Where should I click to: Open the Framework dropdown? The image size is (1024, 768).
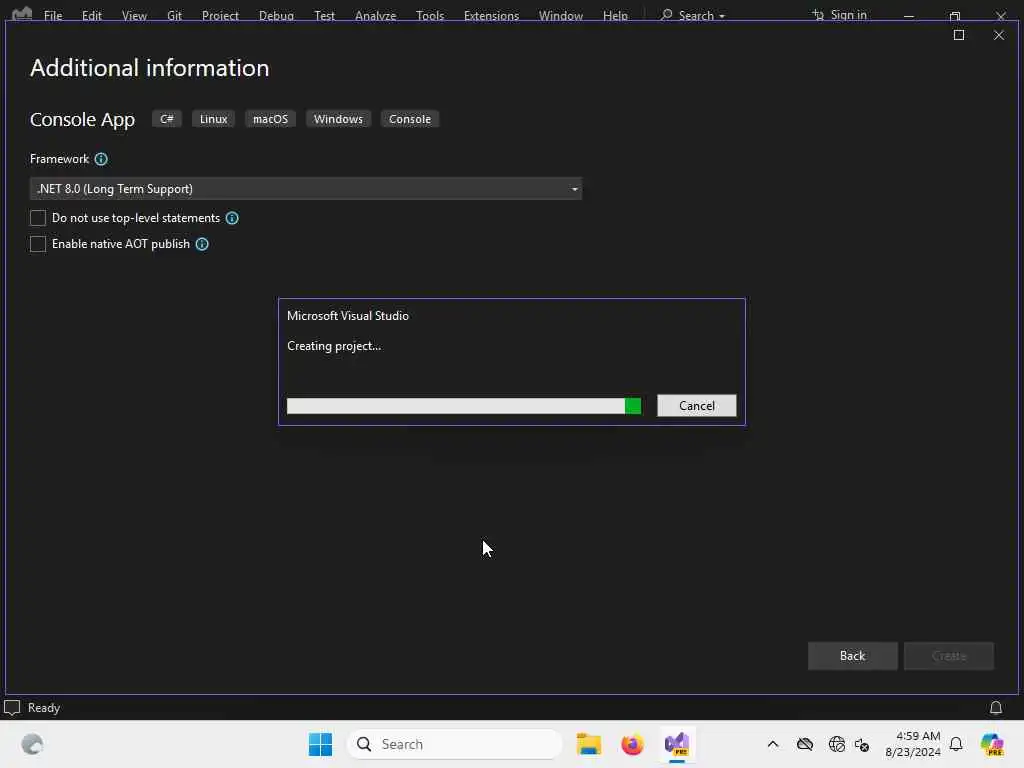pos(306,189)
